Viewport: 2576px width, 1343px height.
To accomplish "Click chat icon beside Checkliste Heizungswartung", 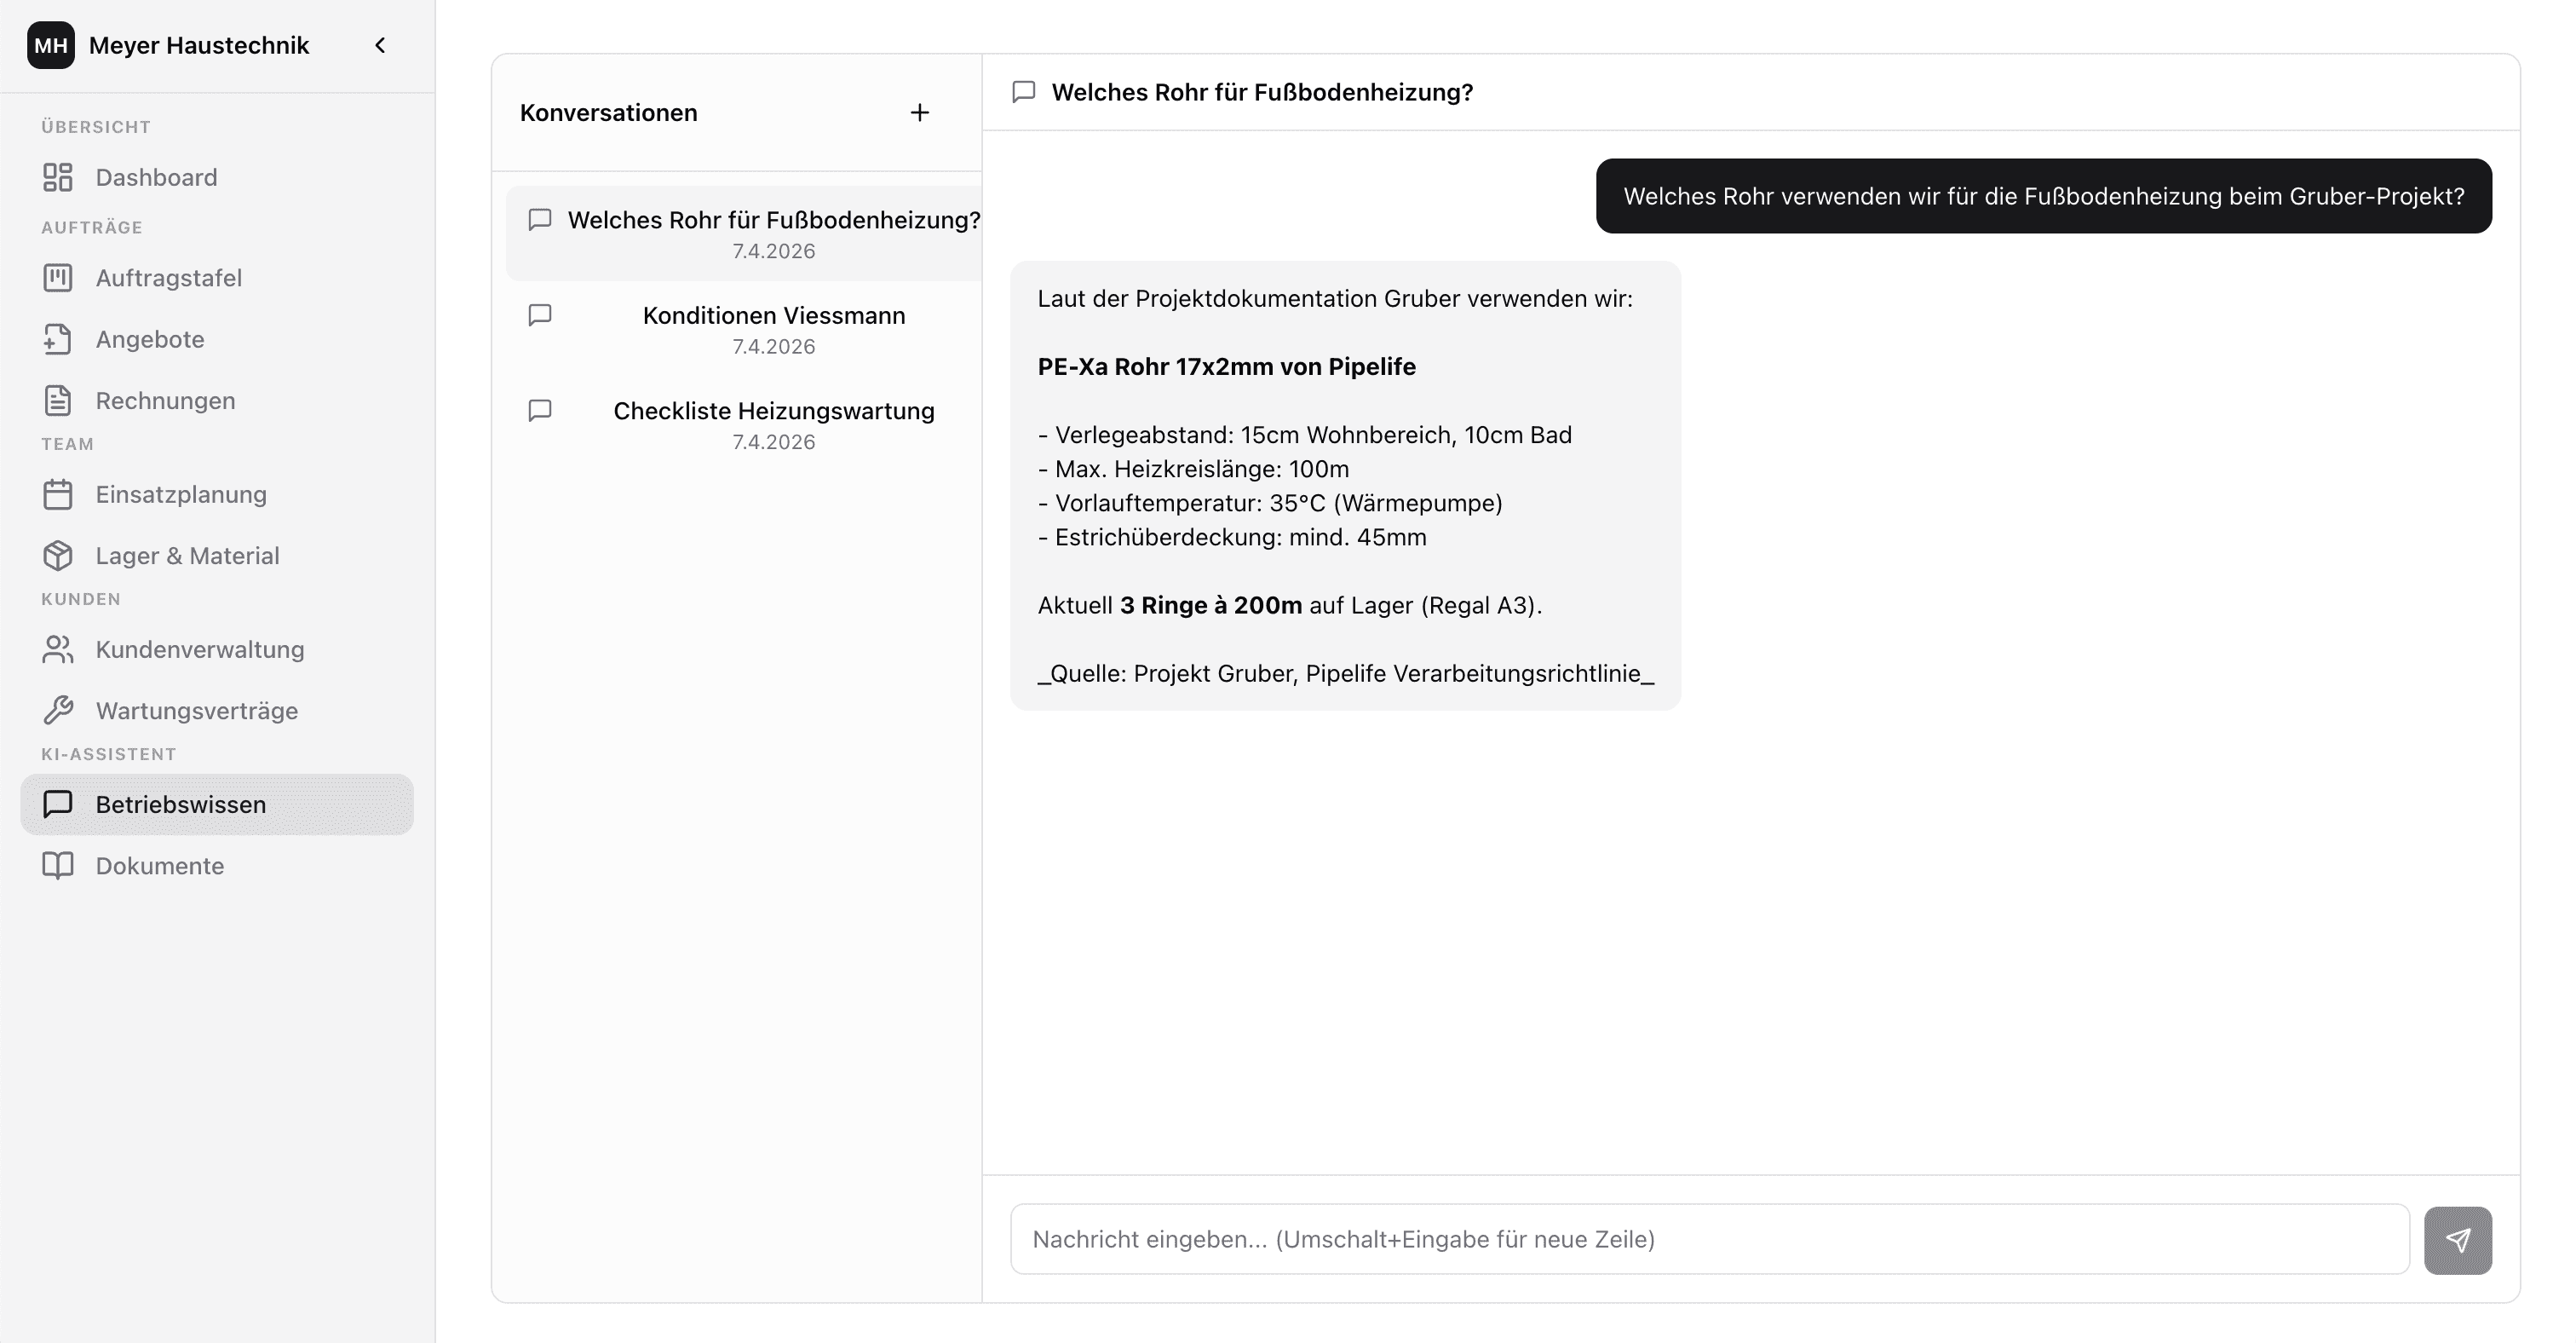I will [x=540, y=410].
